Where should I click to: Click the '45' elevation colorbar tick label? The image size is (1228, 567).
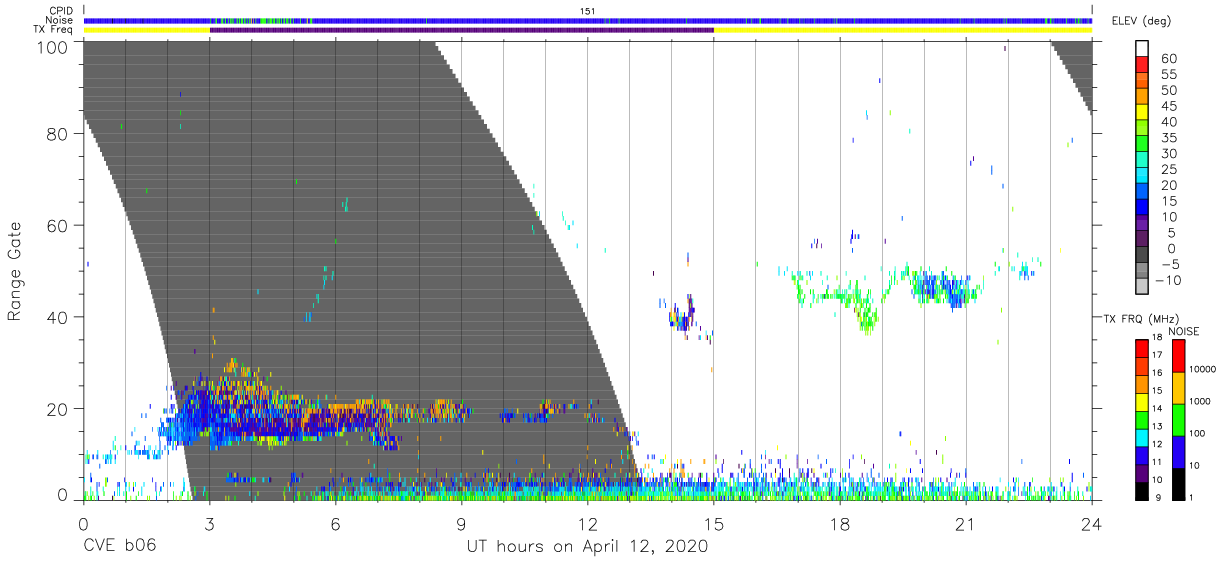(1169, 107)
